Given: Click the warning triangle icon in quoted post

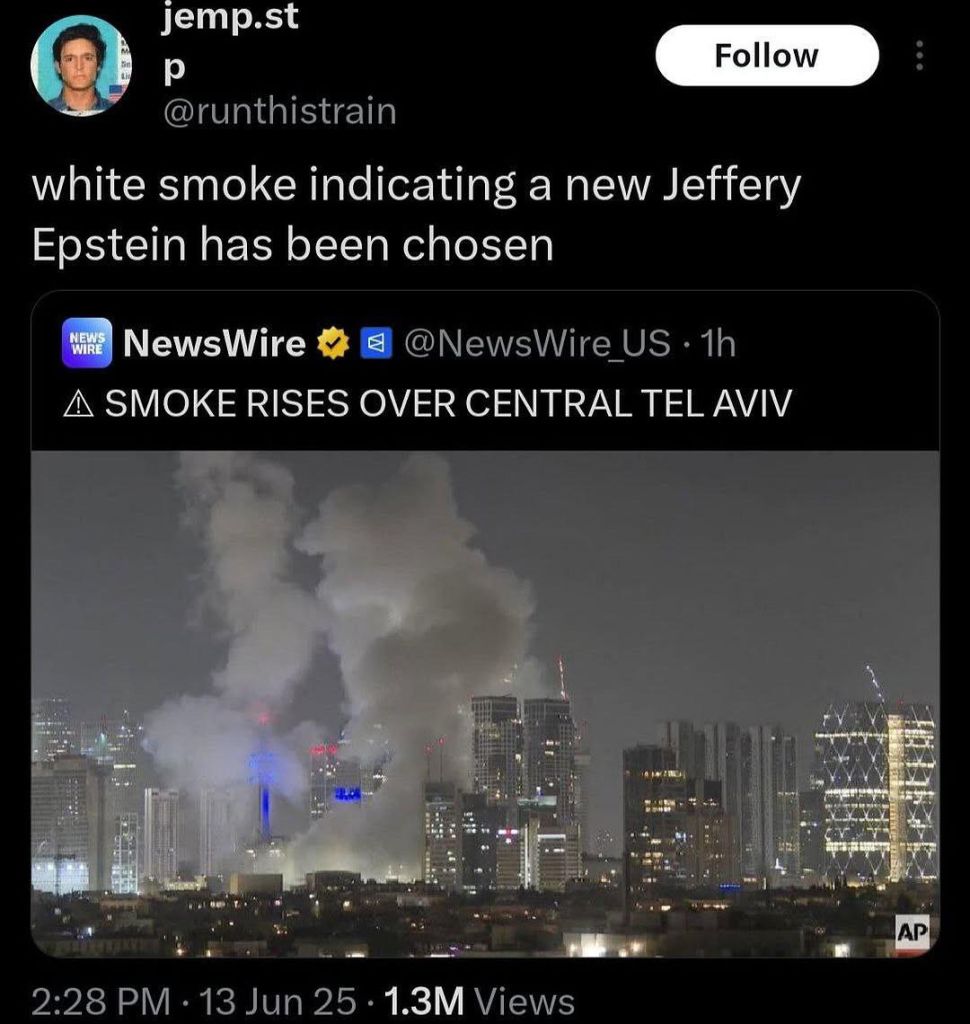Looking at the screenshot, I should [79, 404].
